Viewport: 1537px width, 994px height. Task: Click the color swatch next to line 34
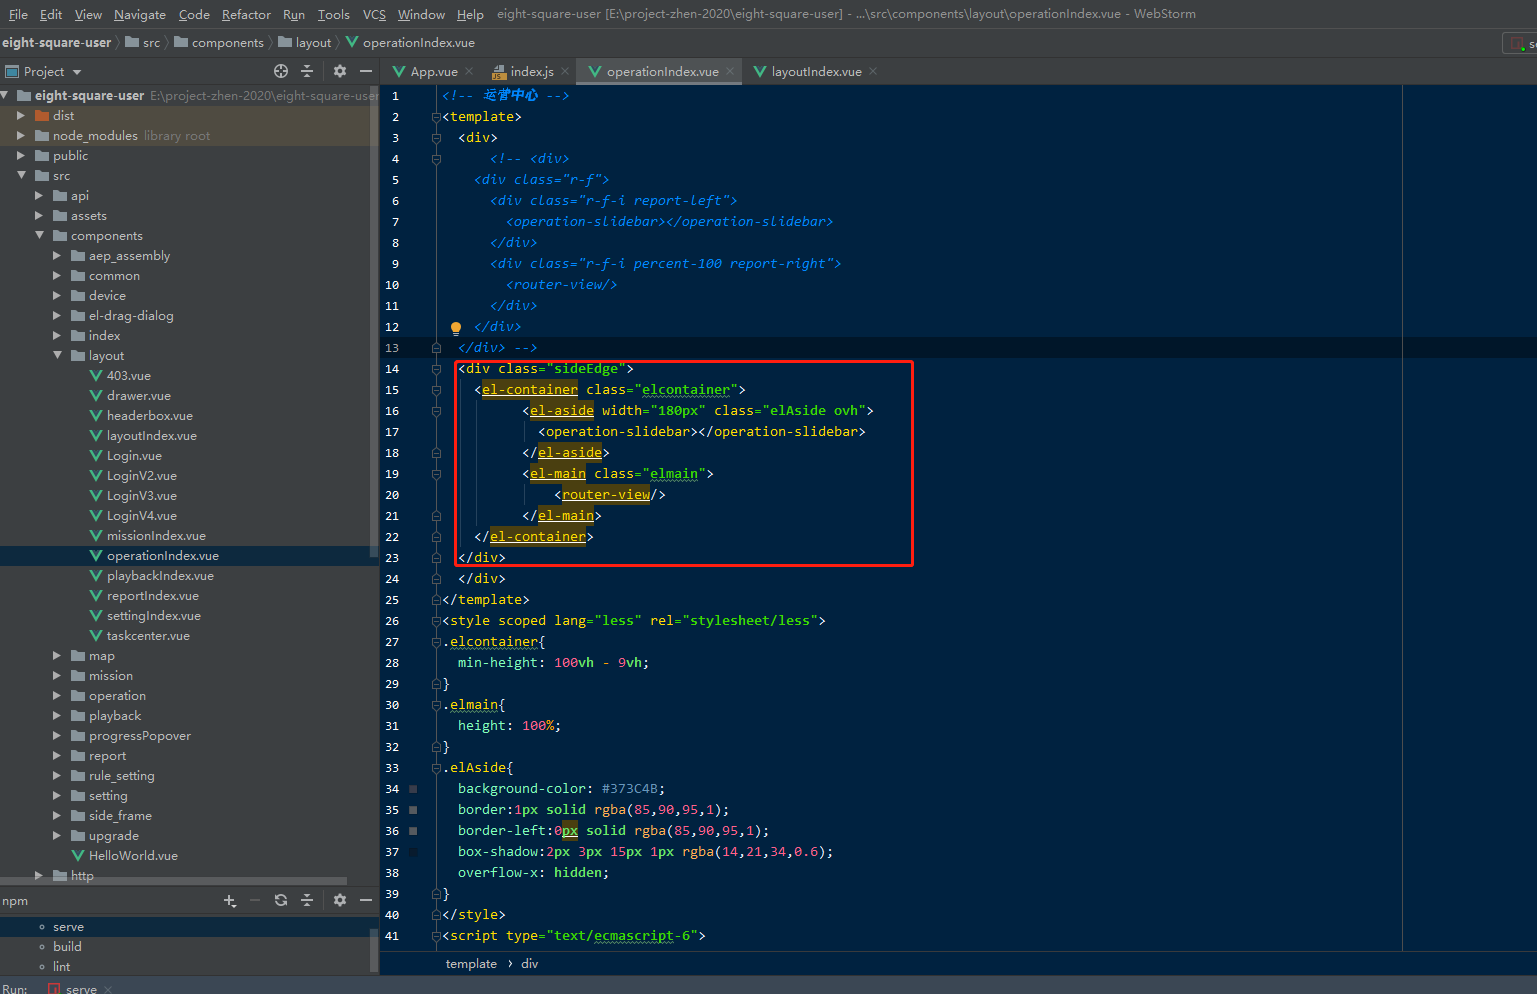413,788
